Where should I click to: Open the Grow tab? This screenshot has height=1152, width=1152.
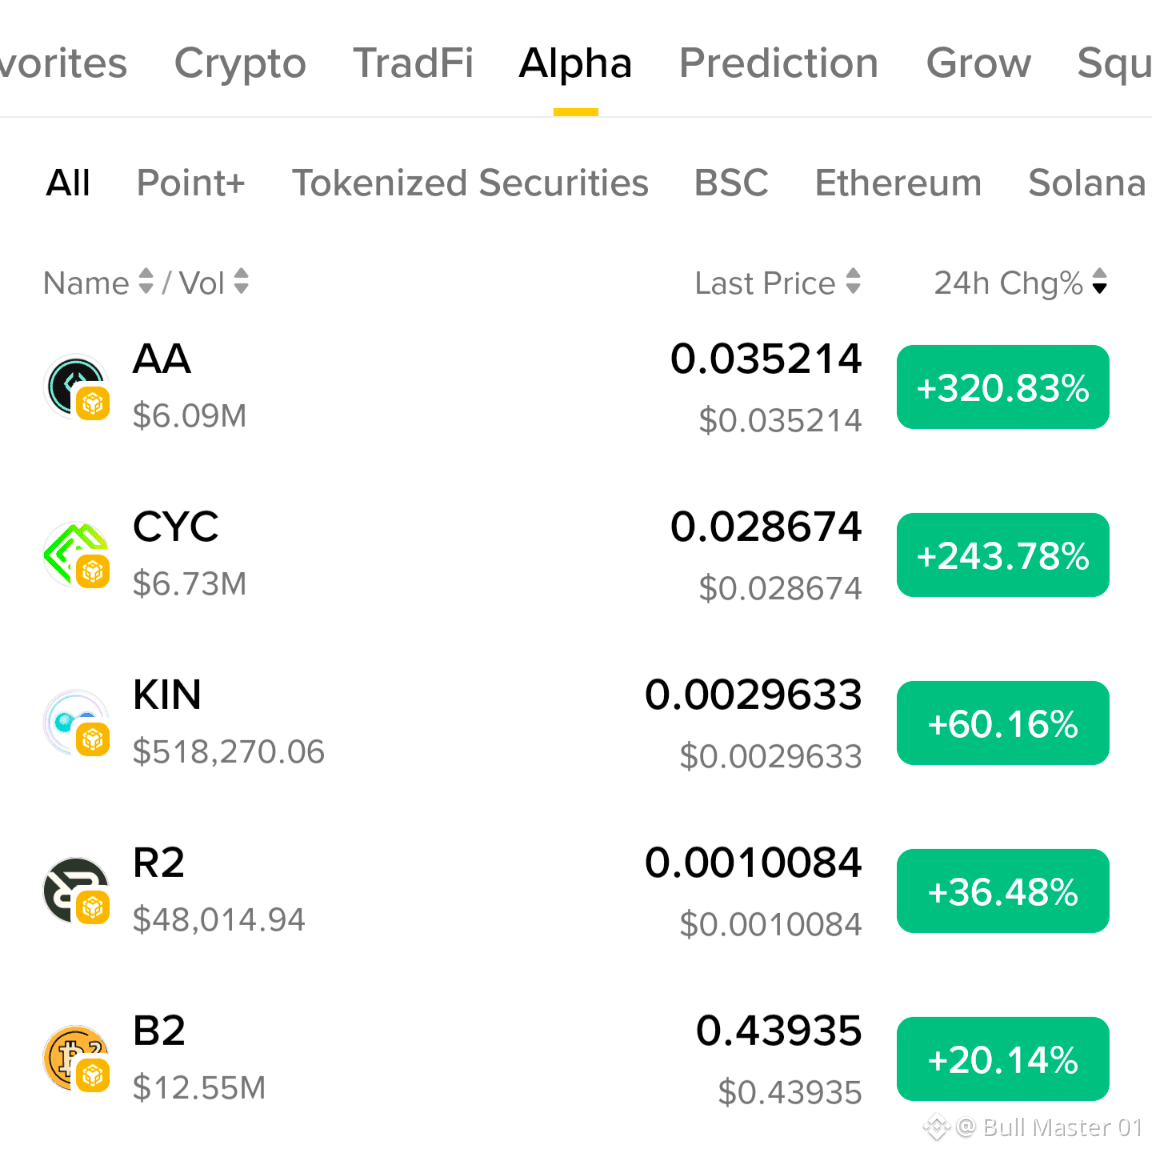tap(978, 63)
